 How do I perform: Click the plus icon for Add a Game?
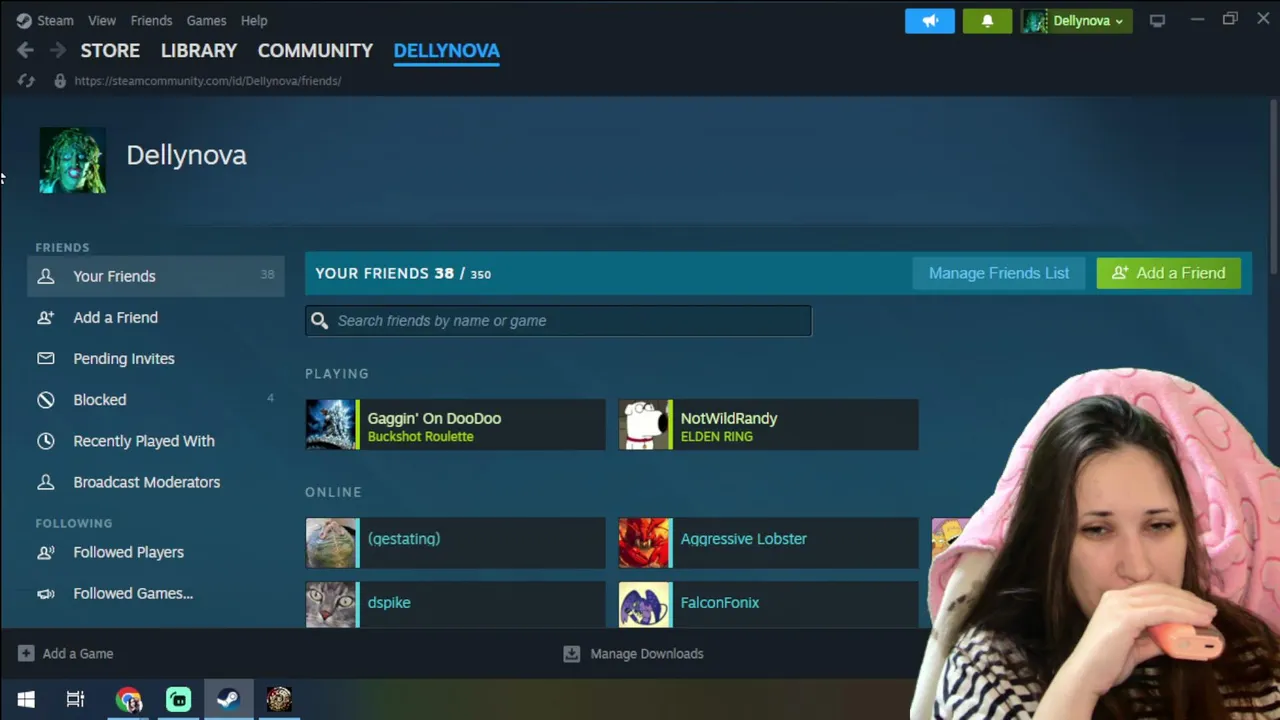coord(26,653)
